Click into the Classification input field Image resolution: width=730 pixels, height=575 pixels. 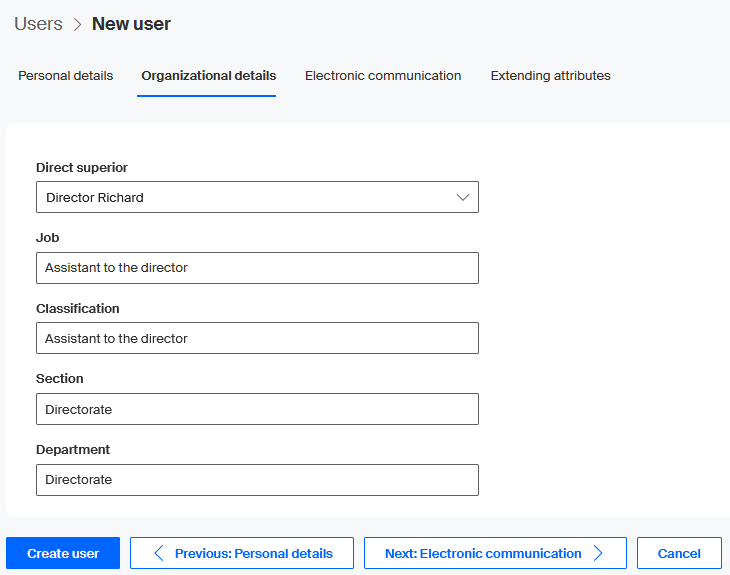coord(256,338)
